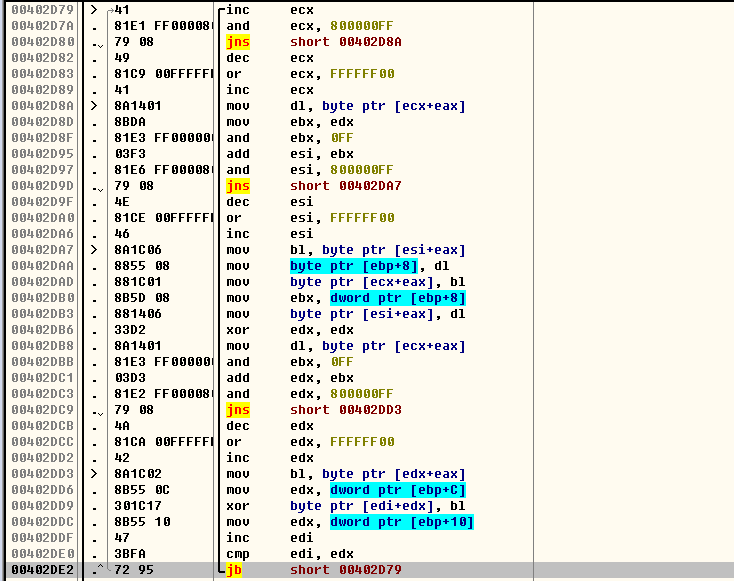Click the down-jump arrow marker at 00402DC9
Screen dimensions: 734x581
click(96, 410)
